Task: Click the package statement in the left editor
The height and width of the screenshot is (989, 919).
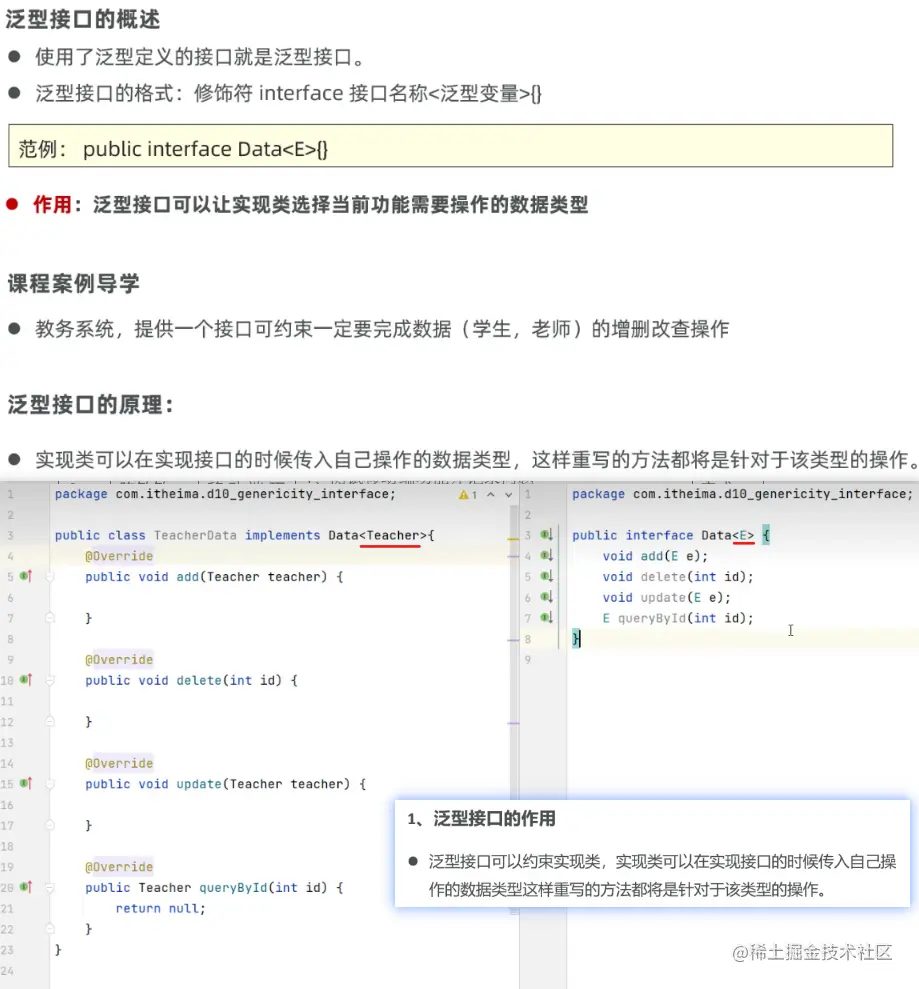Action: pos(225,494)
